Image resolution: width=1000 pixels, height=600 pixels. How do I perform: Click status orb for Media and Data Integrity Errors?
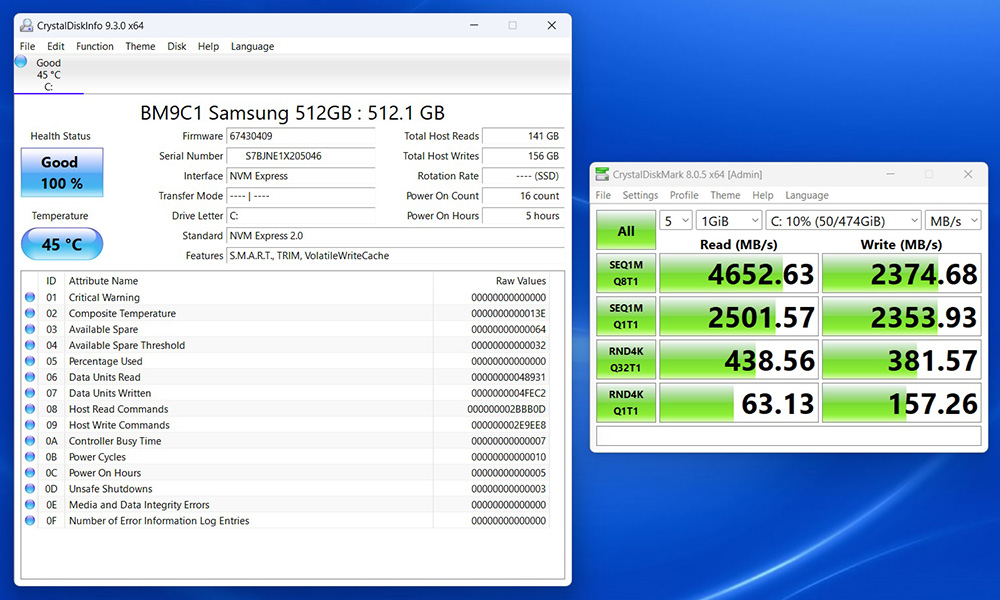tap(30, 504)
